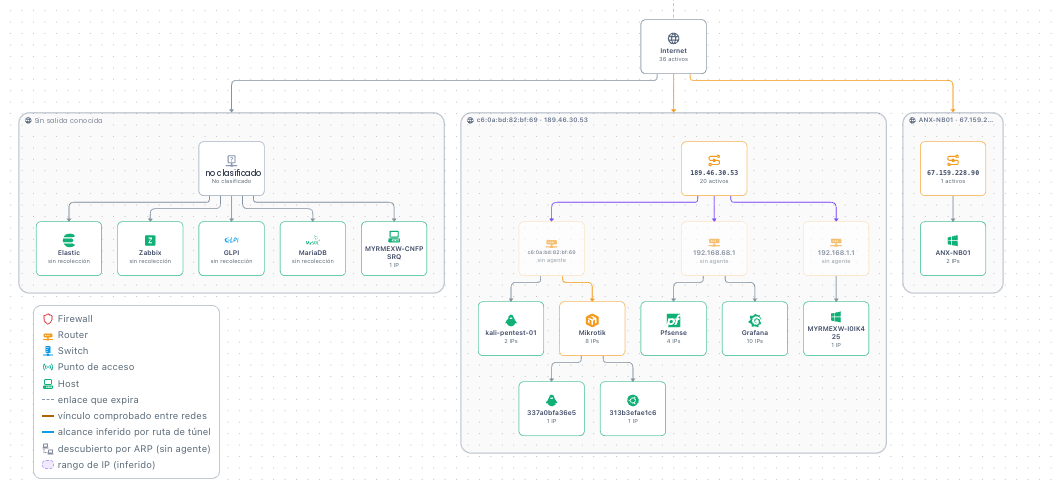Click gateway icon of 189.46.30.53 node
1055x490 pixels.
click(x=714, y=160)
